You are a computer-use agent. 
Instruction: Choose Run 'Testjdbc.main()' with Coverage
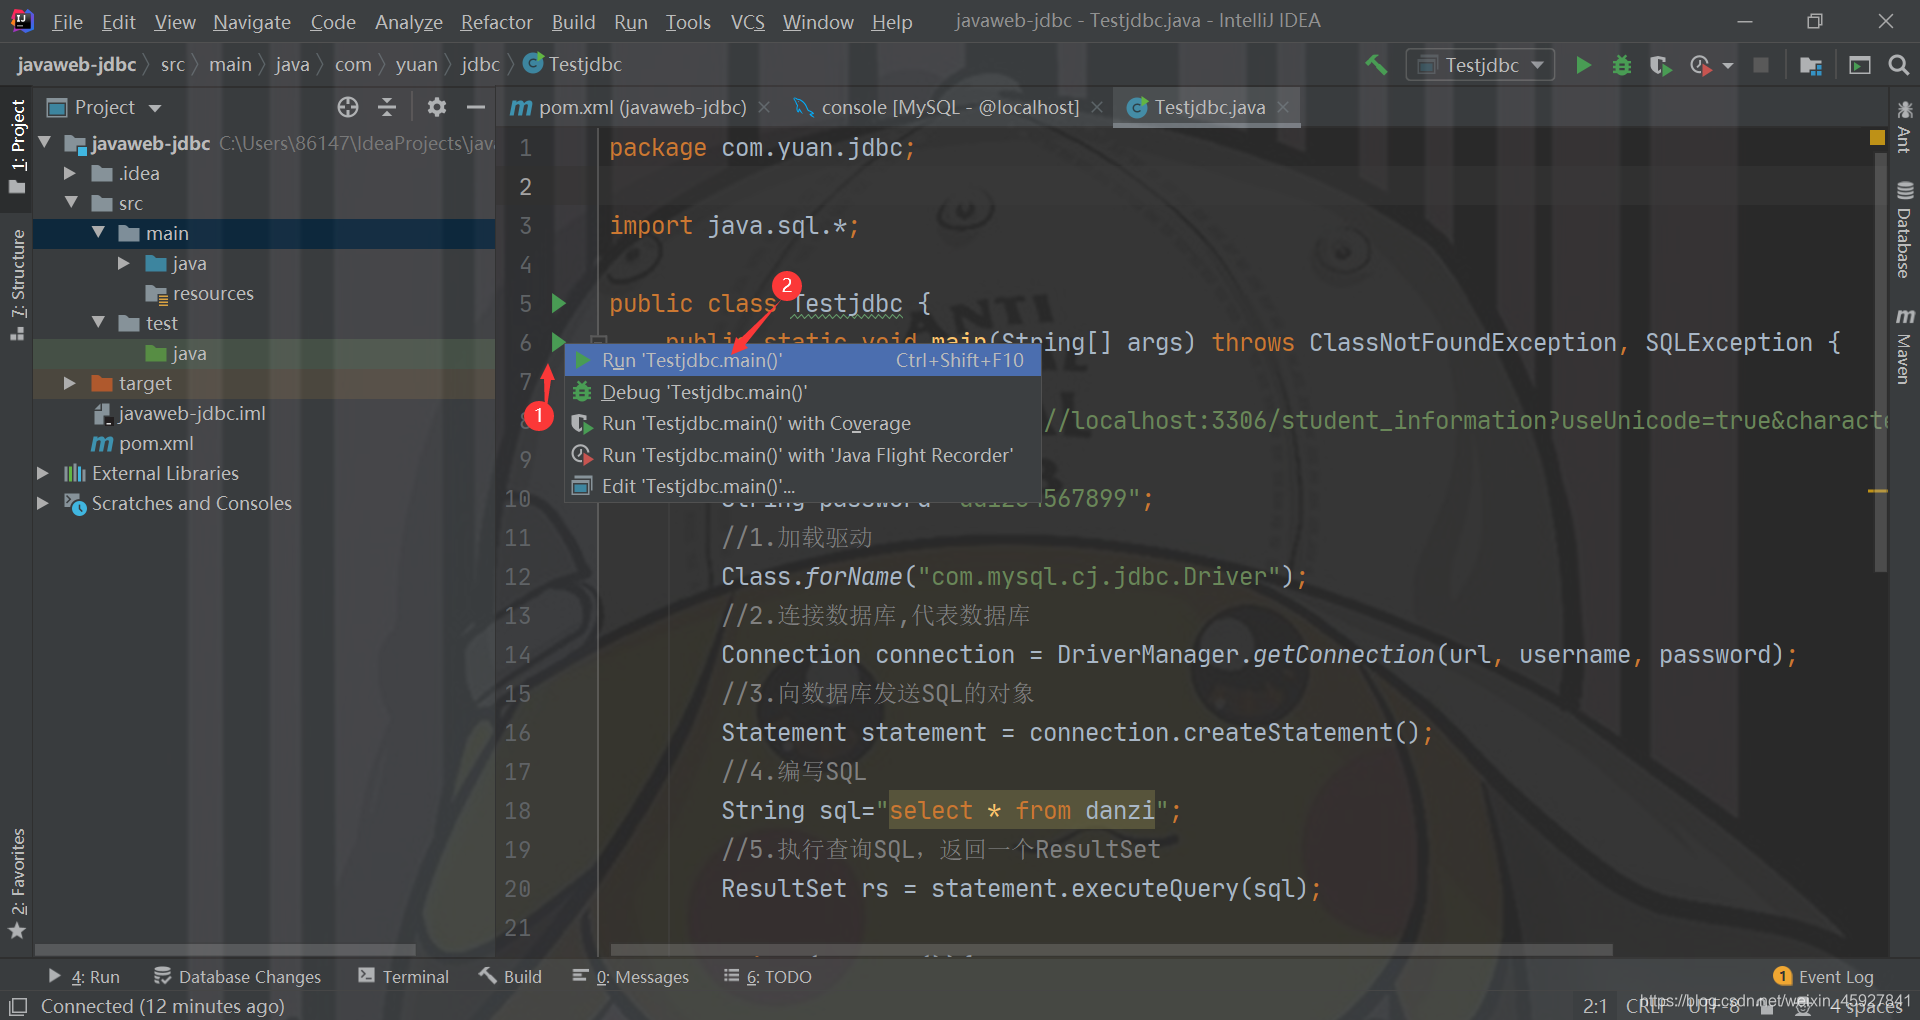point(803,423)
